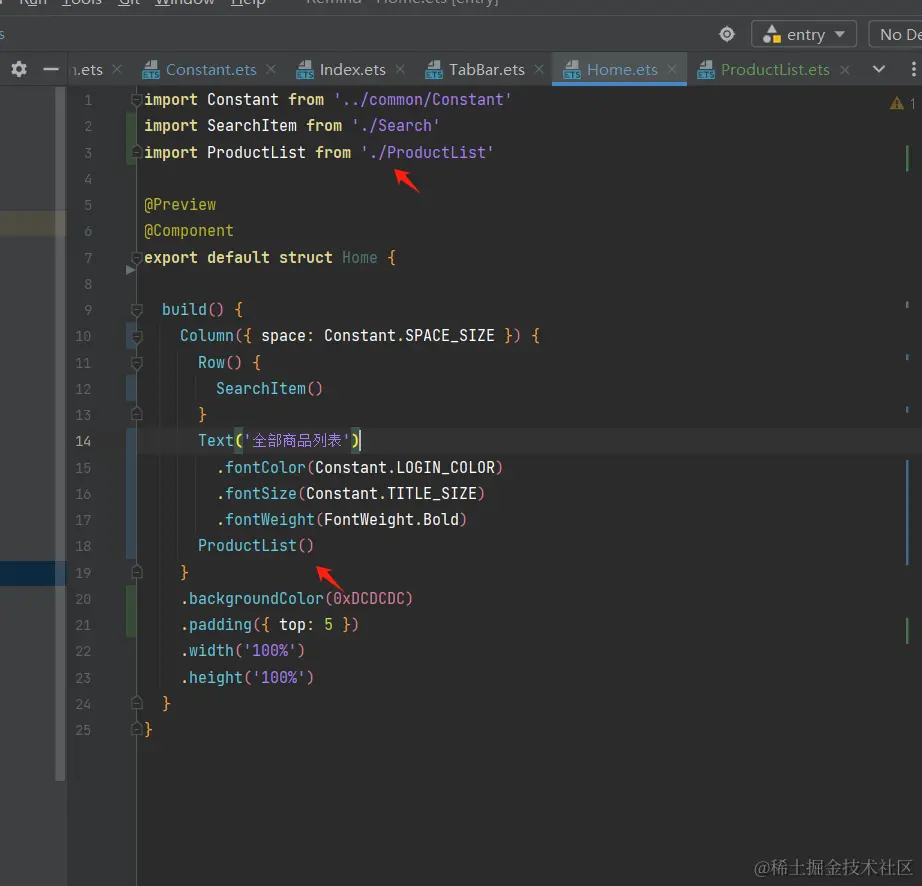Viewport: 922px width, 886px height.
Task: Click the ETS file icon on Index.ets tab
Action: click(305, 69)
